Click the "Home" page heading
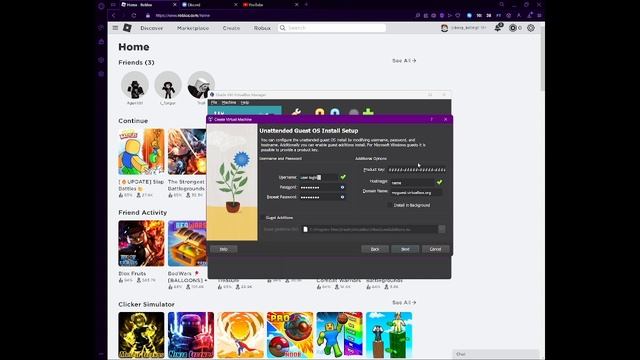640x360 pixels. pyautogui.click(x=133, y=47)
